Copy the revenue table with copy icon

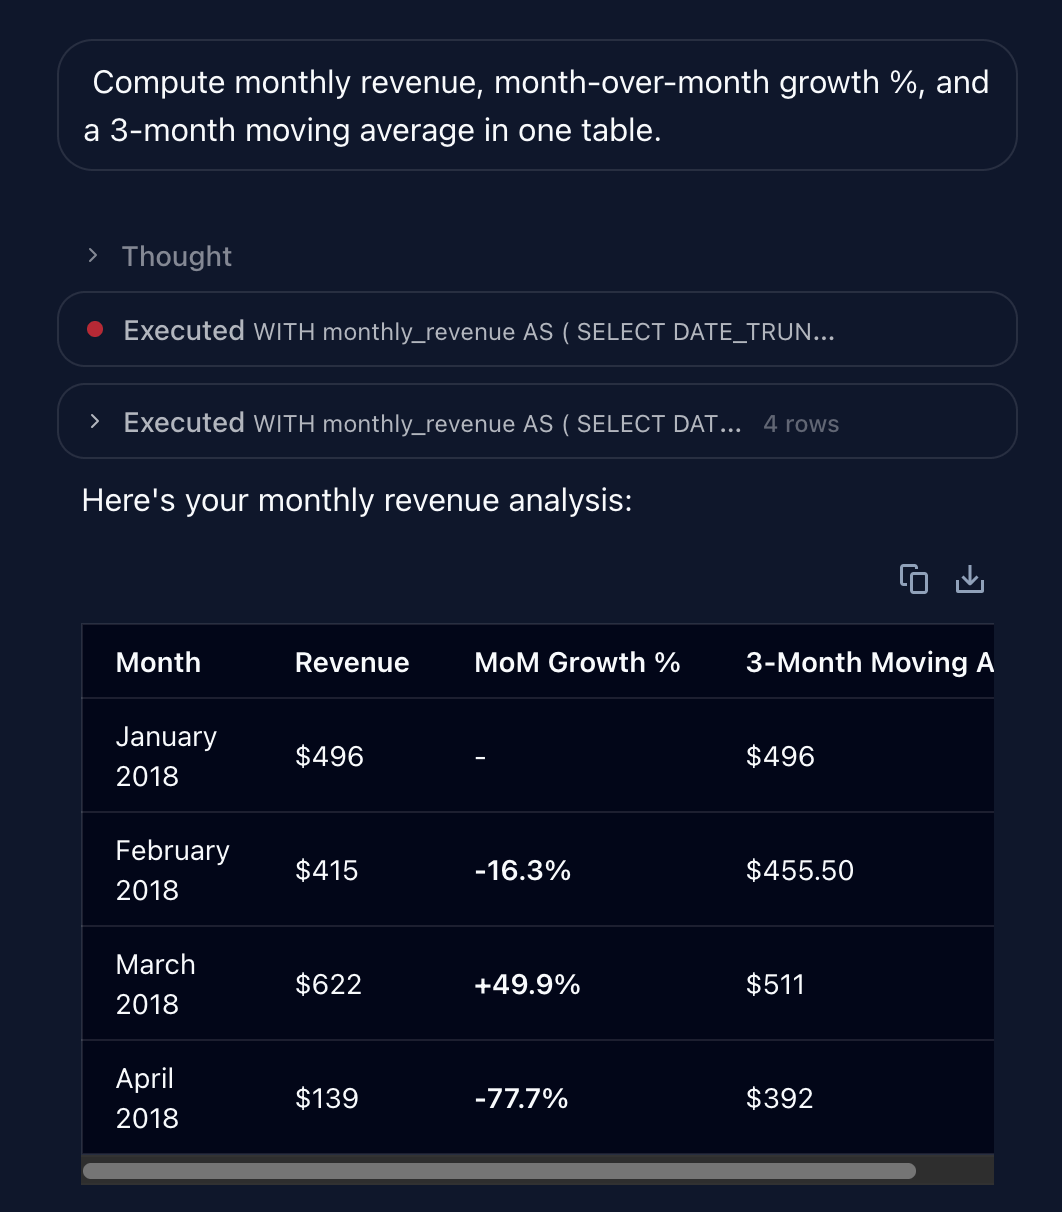point(913,579)
